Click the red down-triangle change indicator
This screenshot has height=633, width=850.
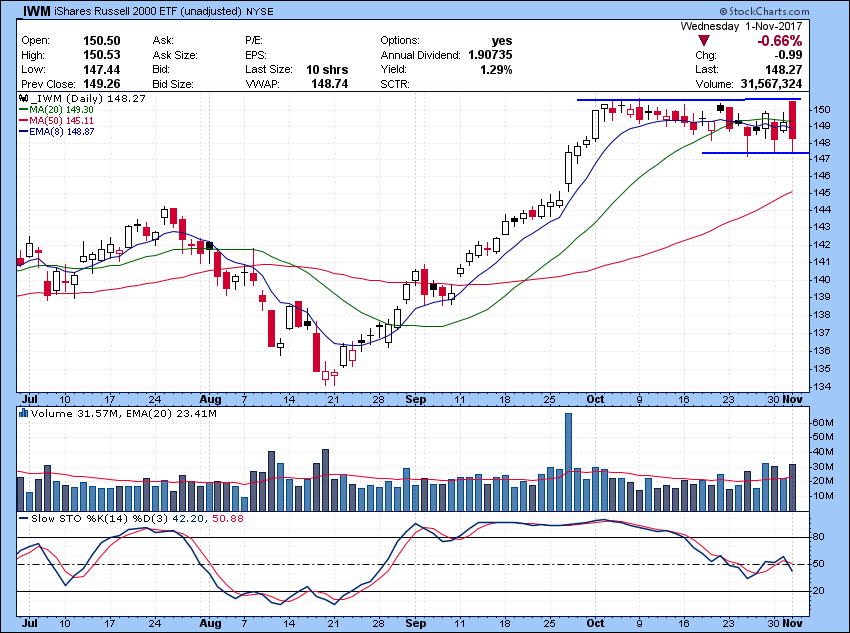click(x=704, y=41)
